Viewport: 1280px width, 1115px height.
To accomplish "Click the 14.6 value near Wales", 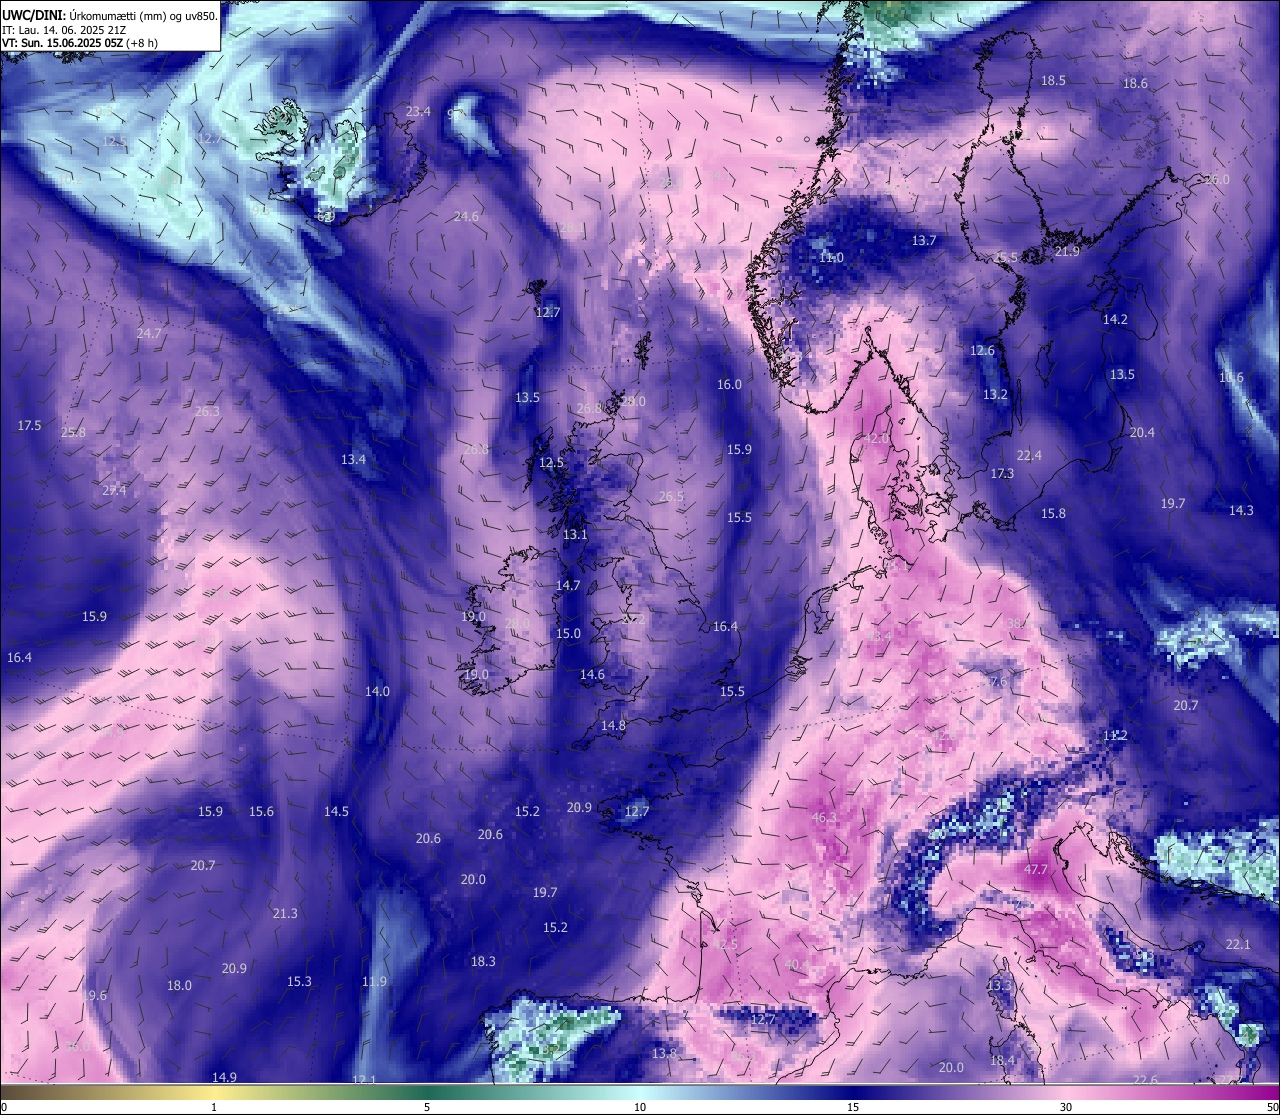I will pos(592,674).
